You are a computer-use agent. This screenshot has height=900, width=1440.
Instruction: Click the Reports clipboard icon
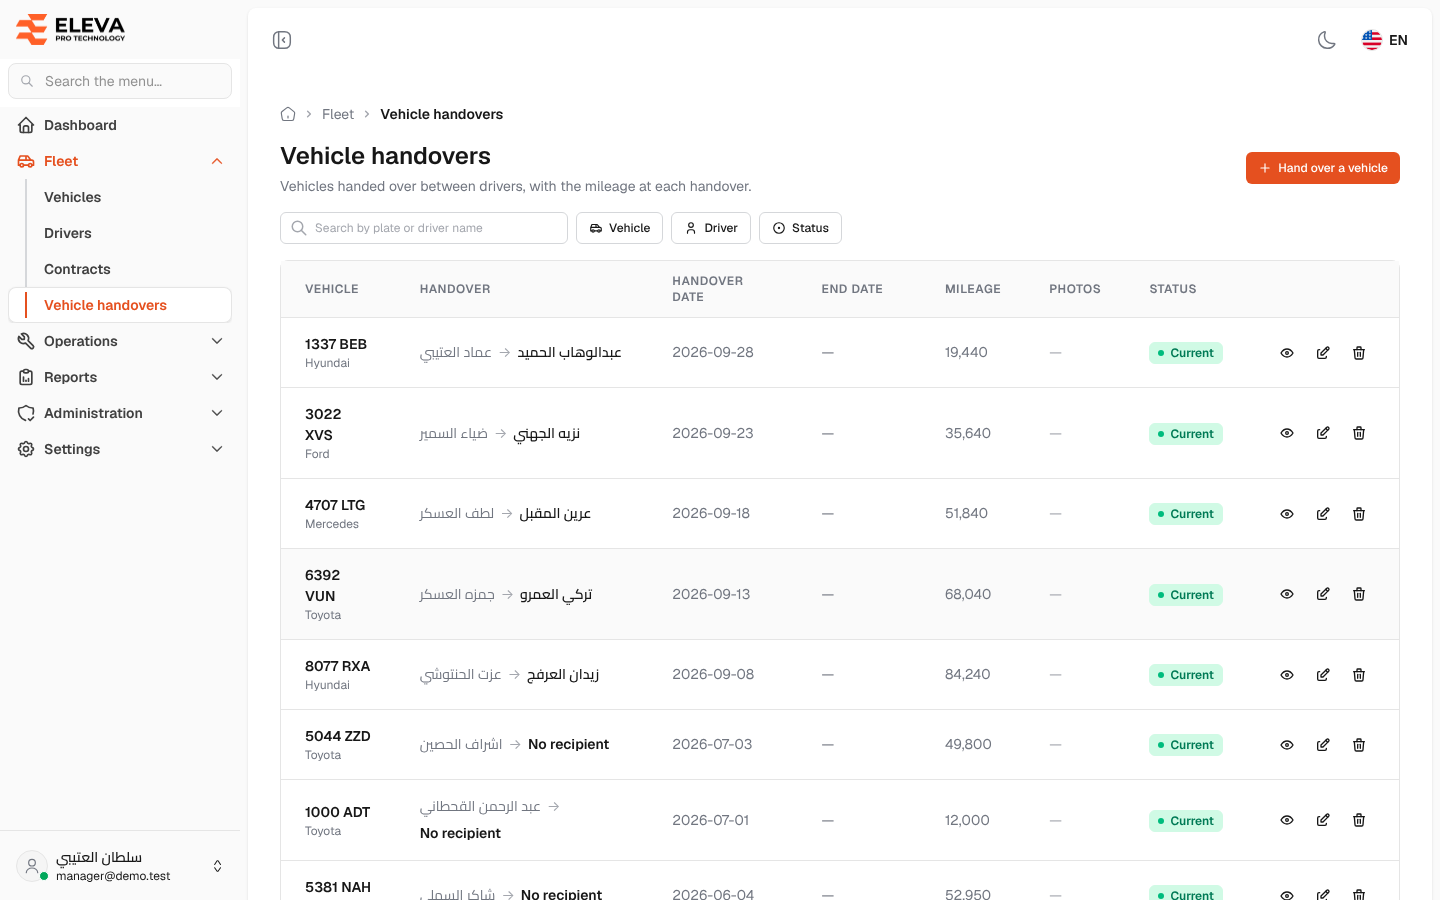(x=26, y=377)
